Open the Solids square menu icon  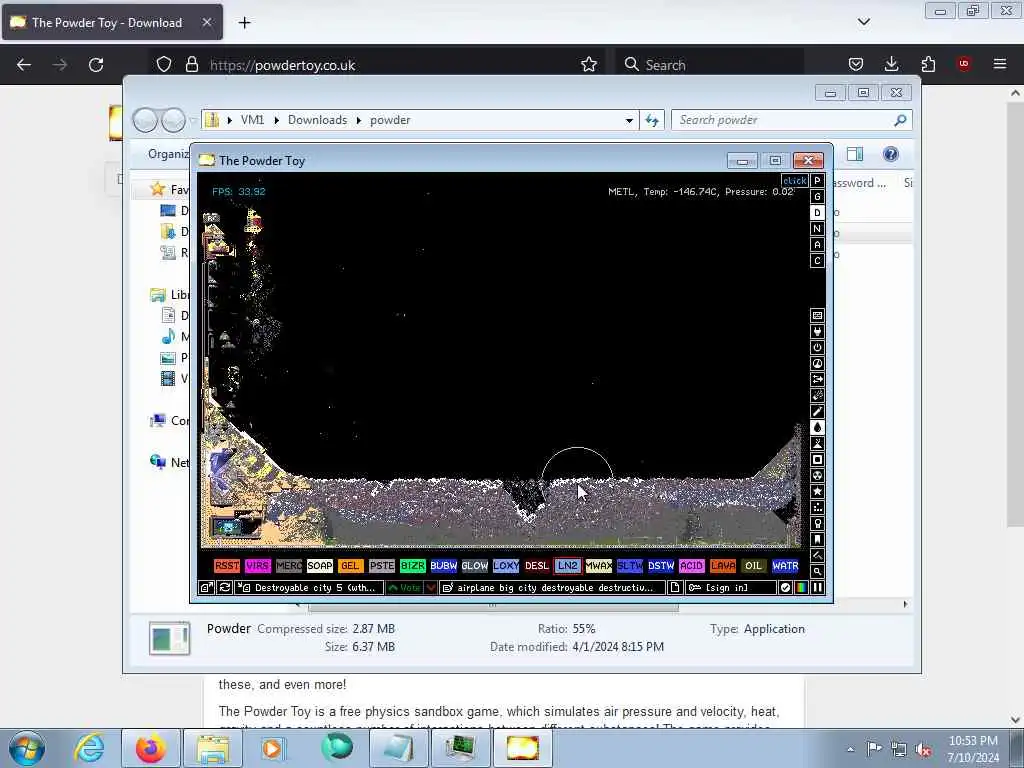click(817, 460)
